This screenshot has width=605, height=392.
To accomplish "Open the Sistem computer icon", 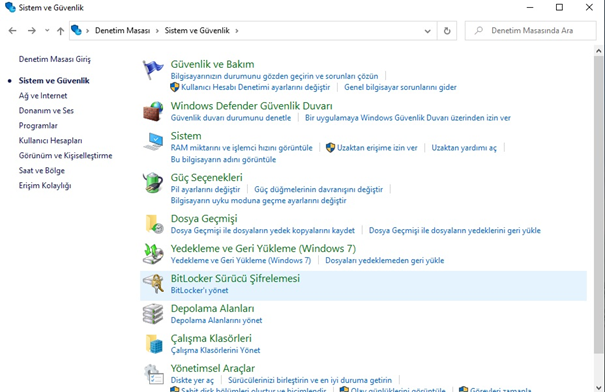I will click(x=153, y=141).
